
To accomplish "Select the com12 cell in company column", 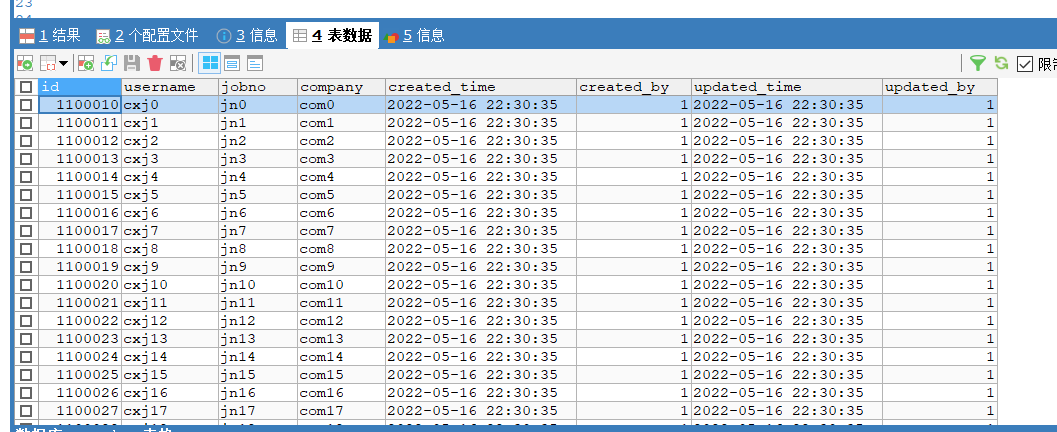I will click(340, 321).
